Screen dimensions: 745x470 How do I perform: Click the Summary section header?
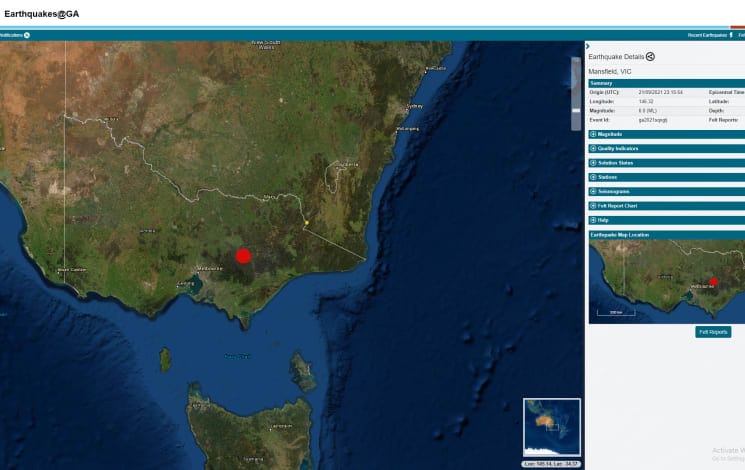tap(667, 83)
